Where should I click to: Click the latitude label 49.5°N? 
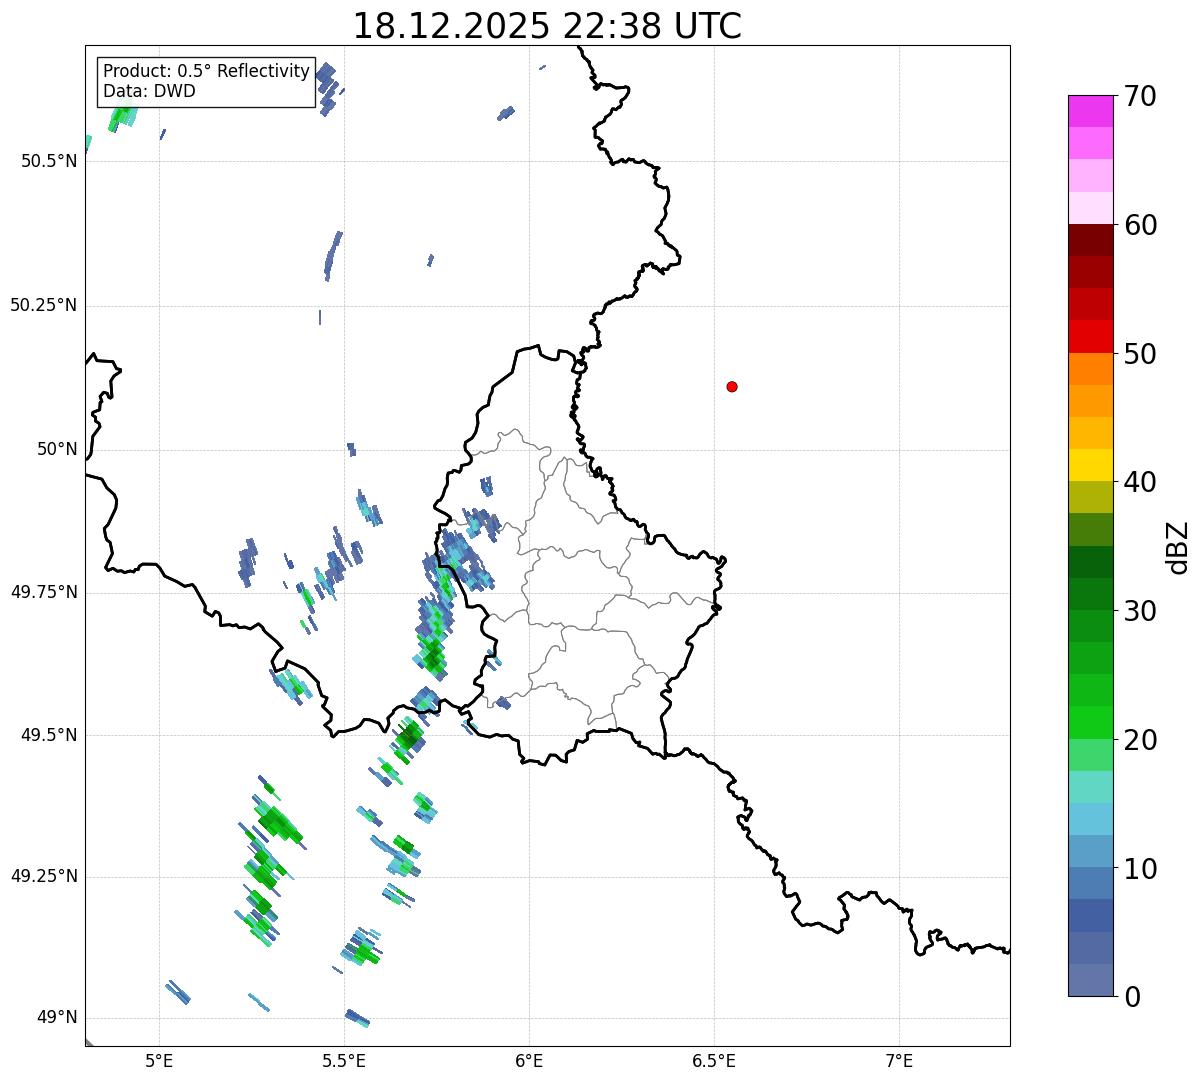(49, 735)
